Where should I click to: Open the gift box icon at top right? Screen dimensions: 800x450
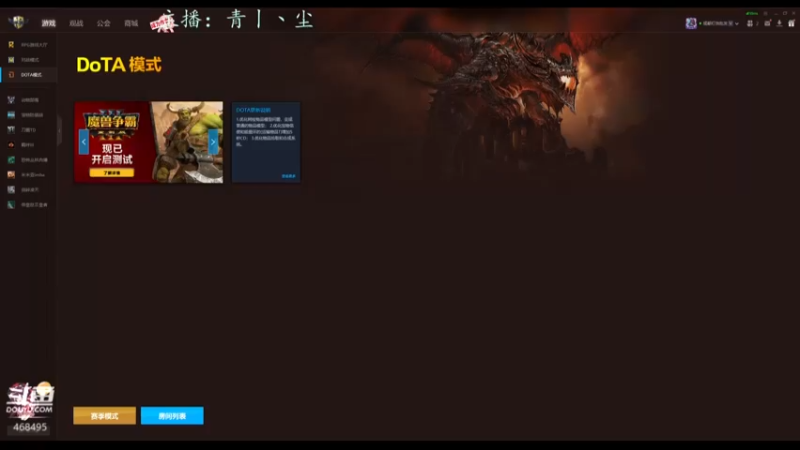pos(791,23)
